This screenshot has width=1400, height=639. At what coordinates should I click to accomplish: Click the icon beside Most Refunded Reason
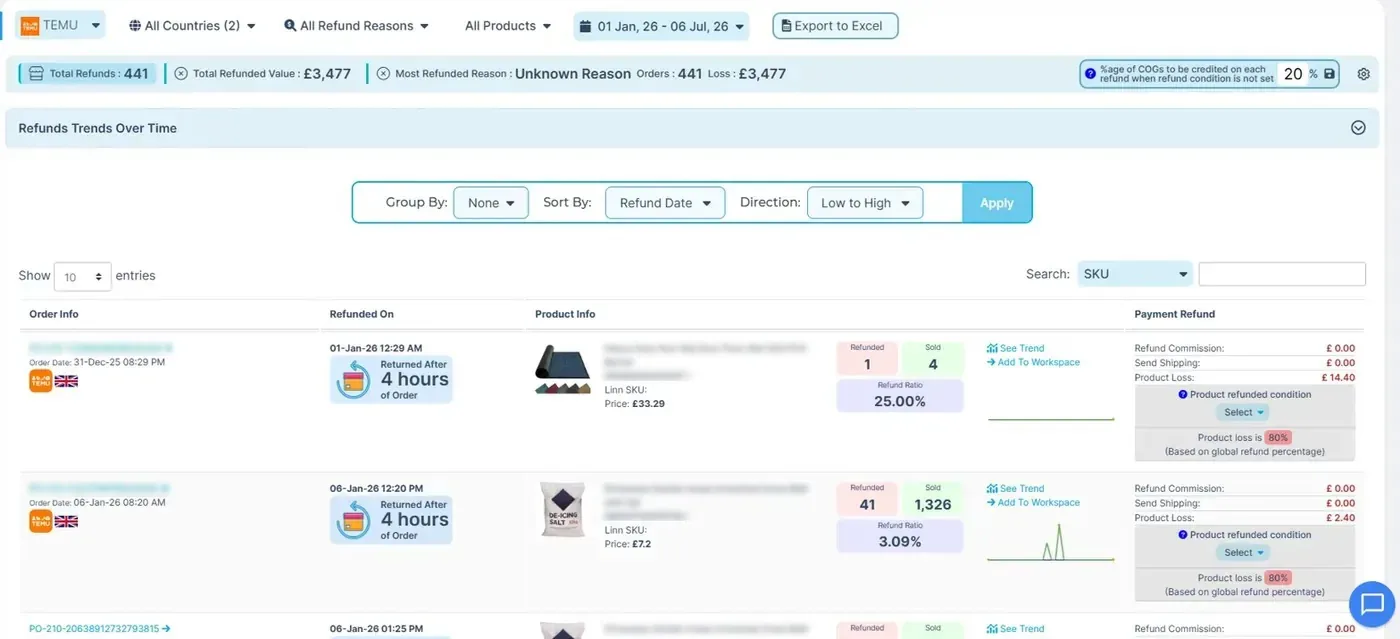click(x=383, y=74)
